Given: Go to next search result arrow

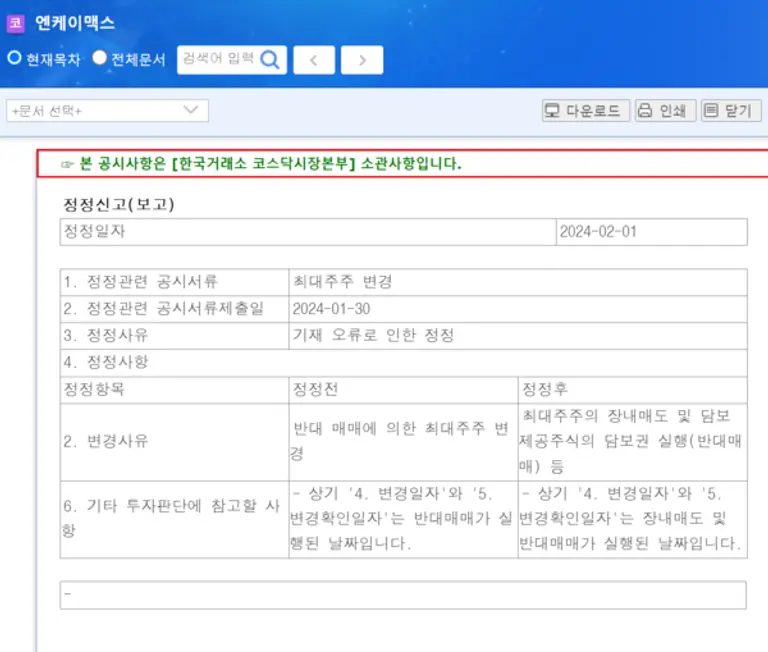Looking at the screenshot, I should [361, 60].
